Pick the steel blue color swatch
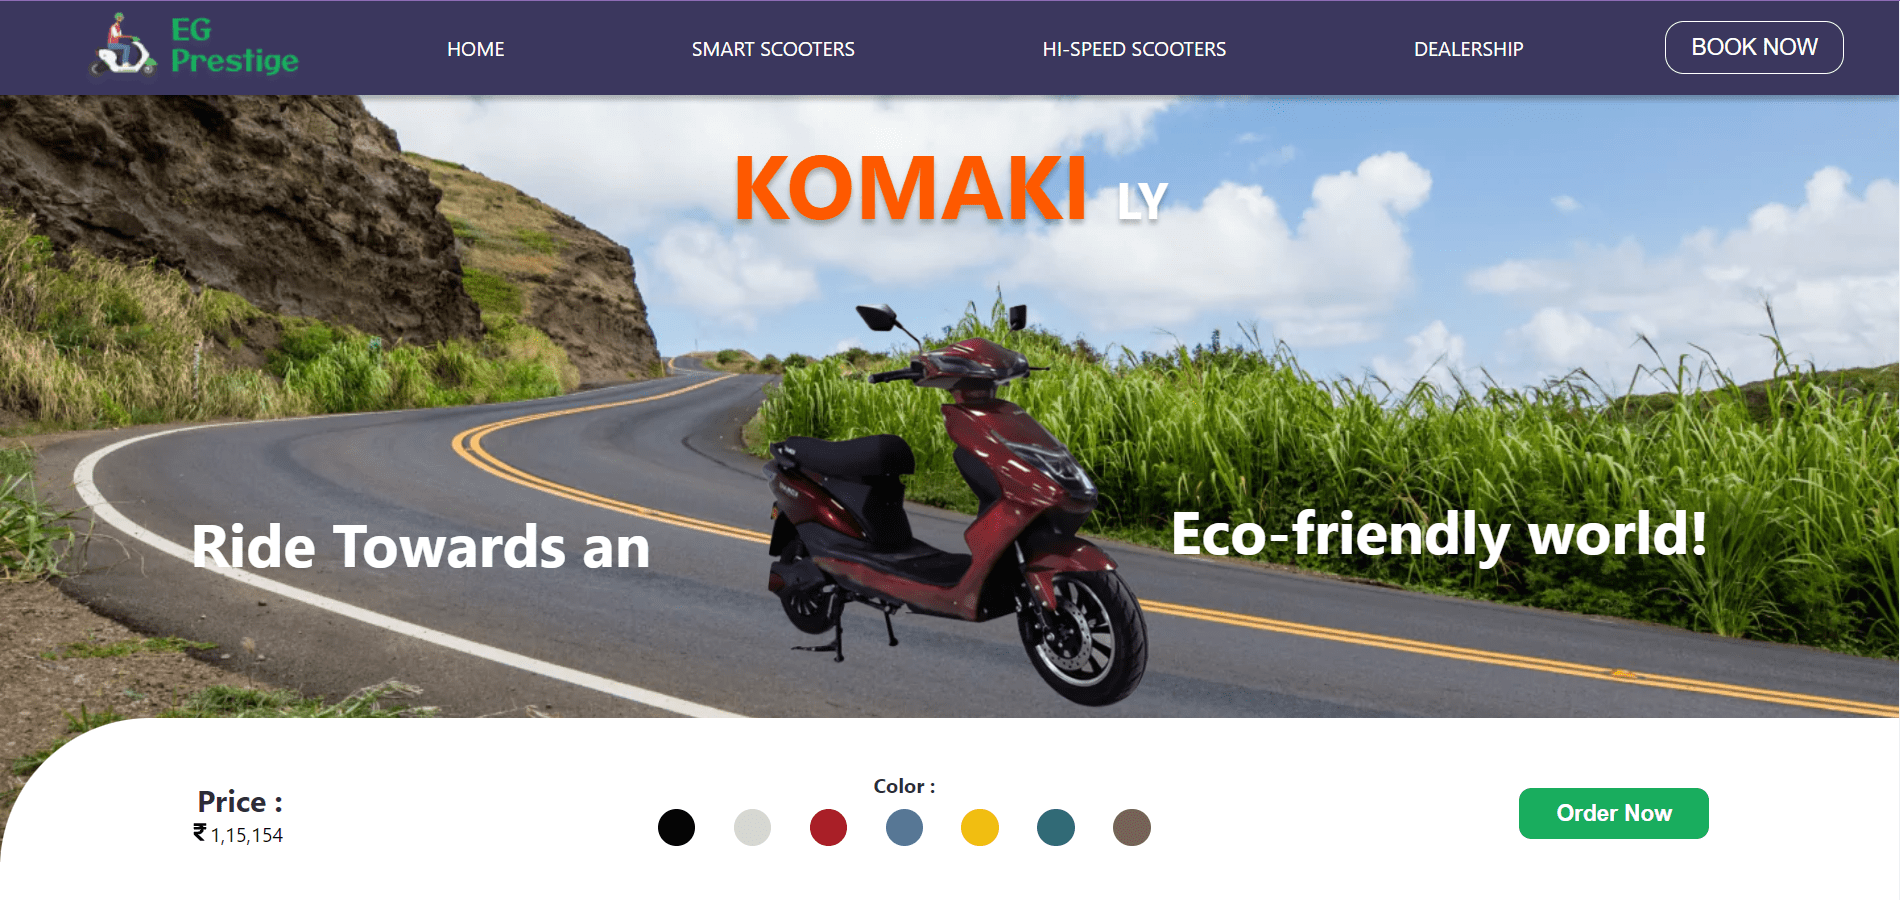 pos(904,827)
